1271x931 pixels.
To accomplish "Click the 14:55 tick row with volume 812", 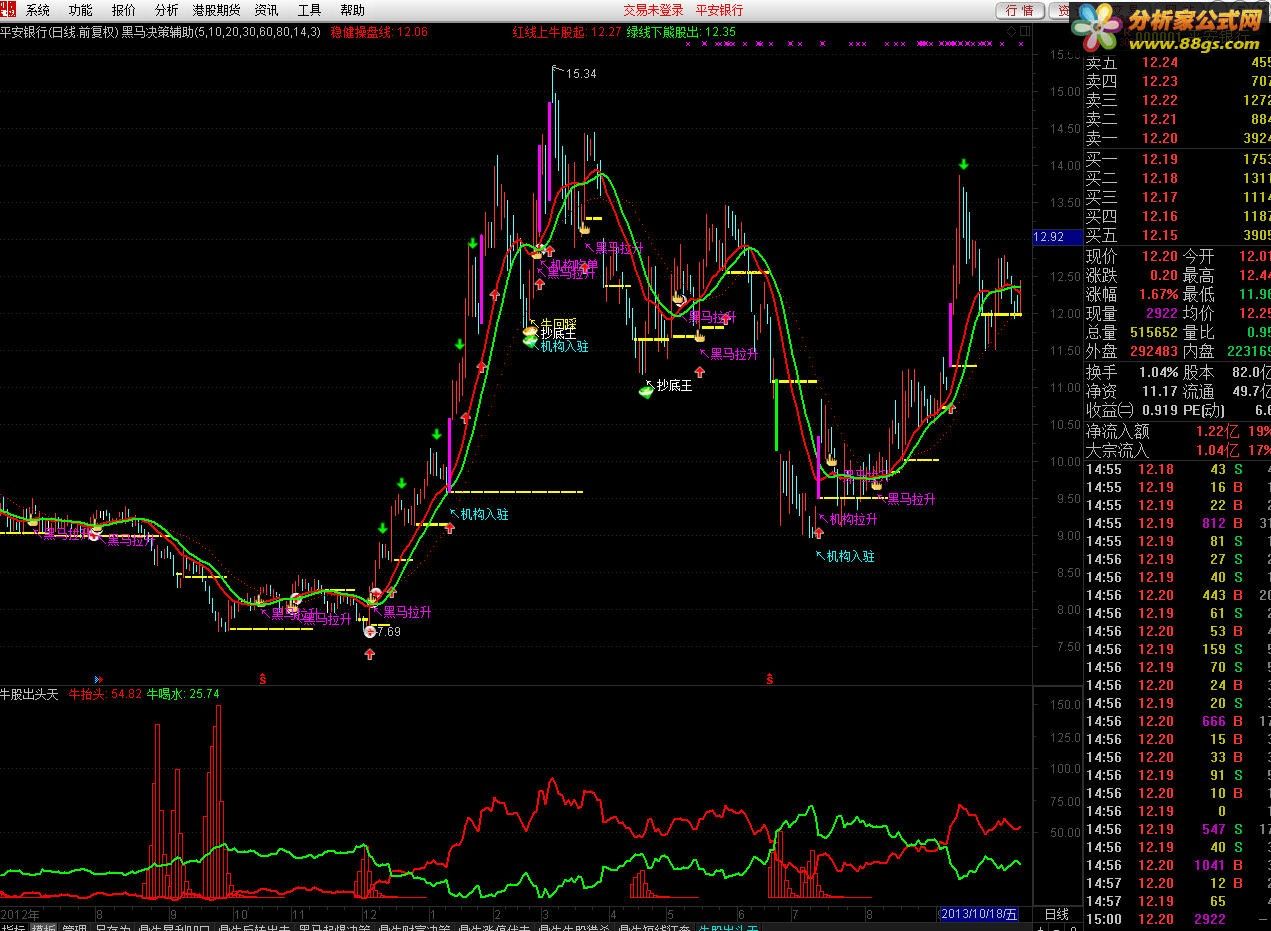I will pos(1178,523).
